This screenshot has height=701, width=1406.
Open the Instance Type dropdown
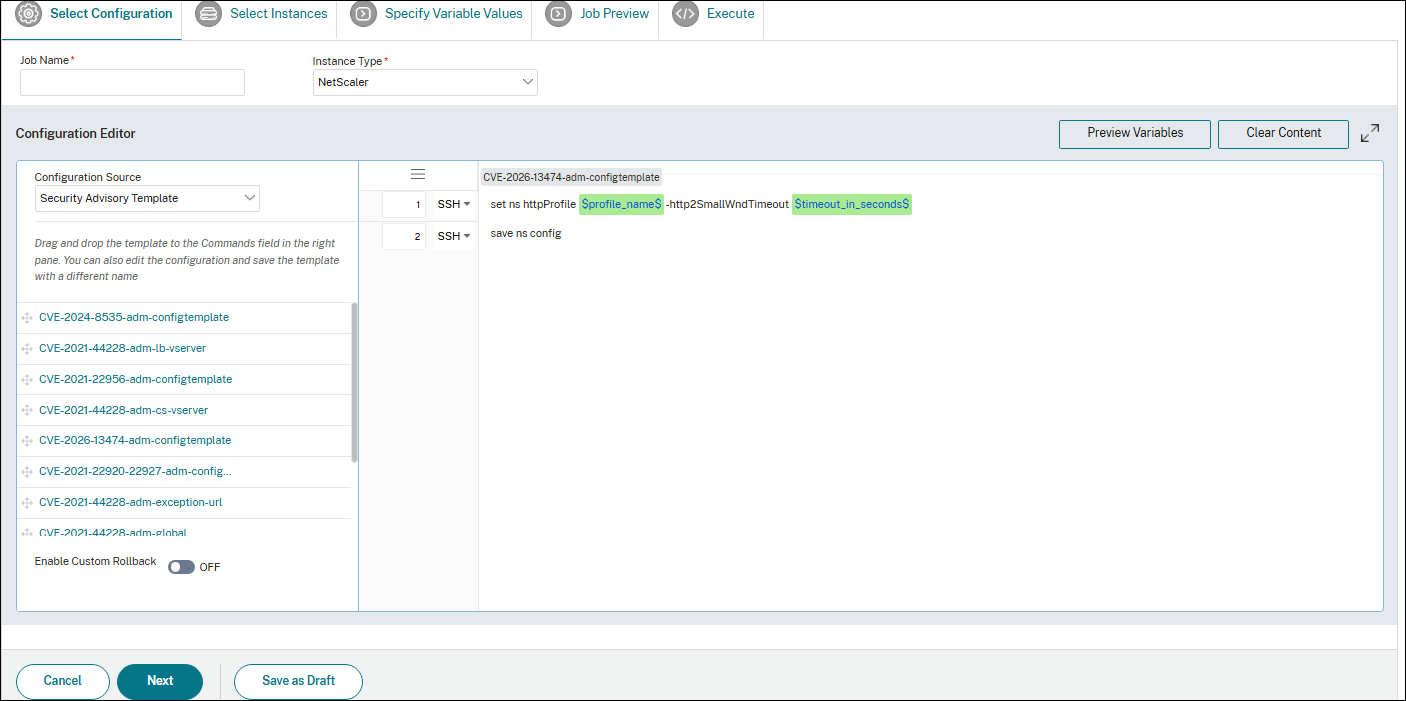click(425, 82)
